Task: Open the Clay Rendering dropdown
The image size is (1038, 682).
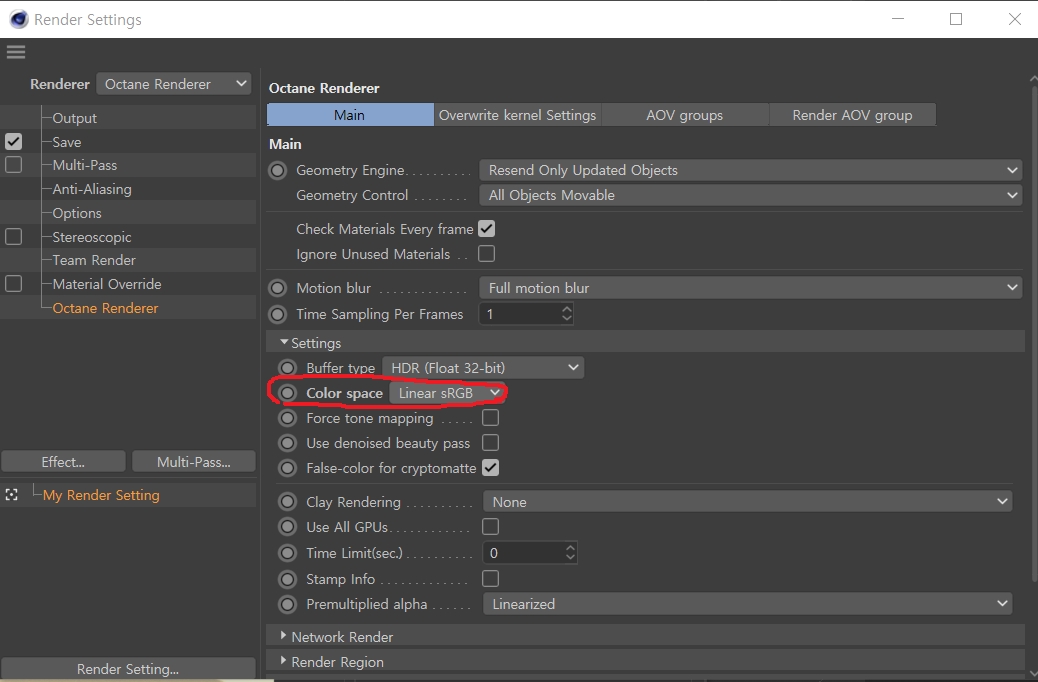Action: pyautogui.click(x=747, y=502)
